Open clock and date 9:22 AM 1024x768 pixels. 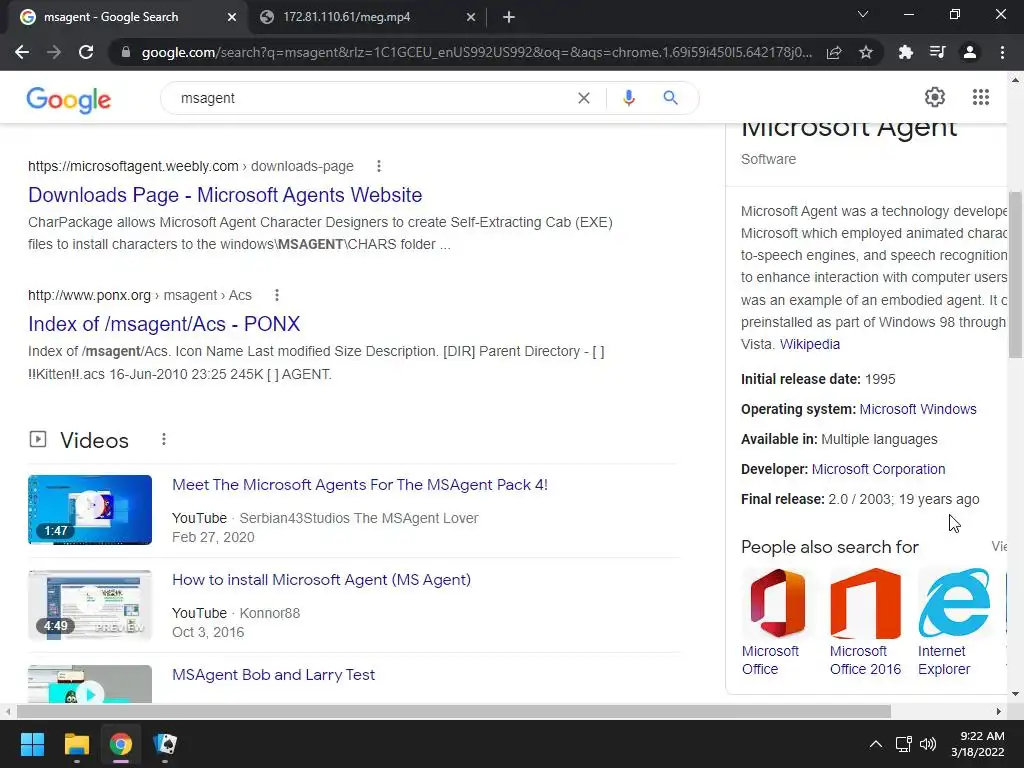pos(978,744)
